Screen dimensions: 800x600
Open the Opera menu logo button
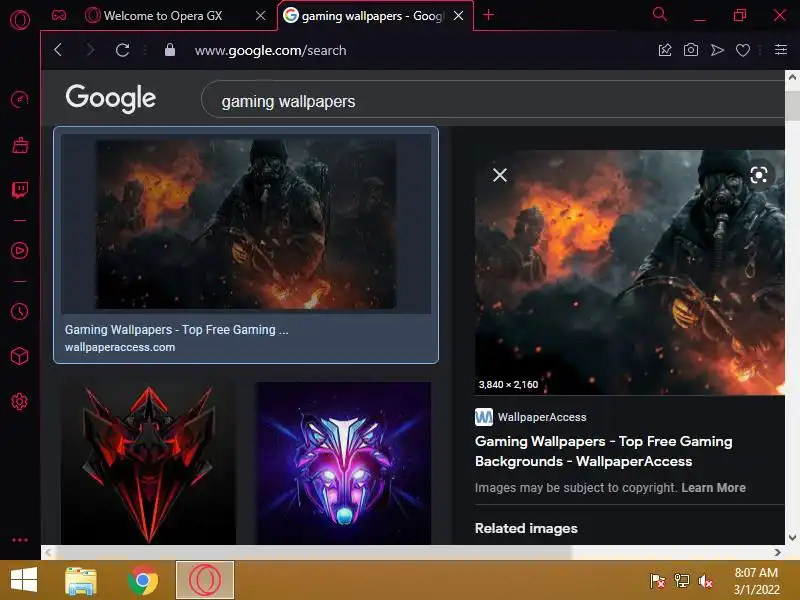tap(20, 19)
